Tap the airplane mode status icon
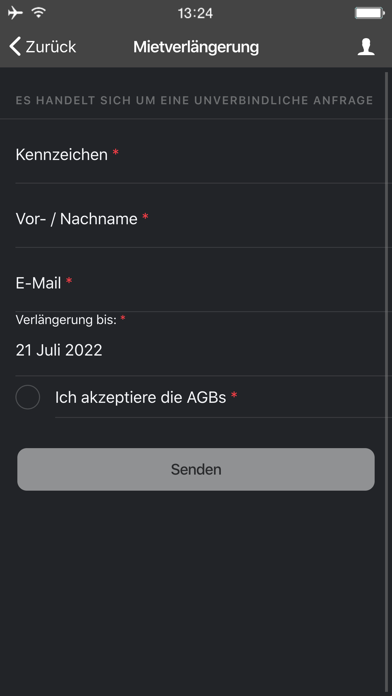 [16, 13]
